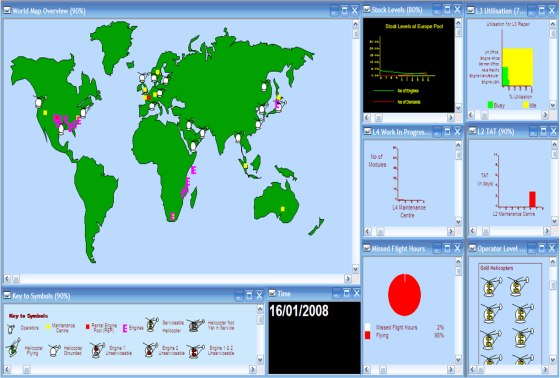This screenshot has height=378, width=560.
Task: Click scroll down arrow in Key to Symbols
Action: tap(260, 360)
